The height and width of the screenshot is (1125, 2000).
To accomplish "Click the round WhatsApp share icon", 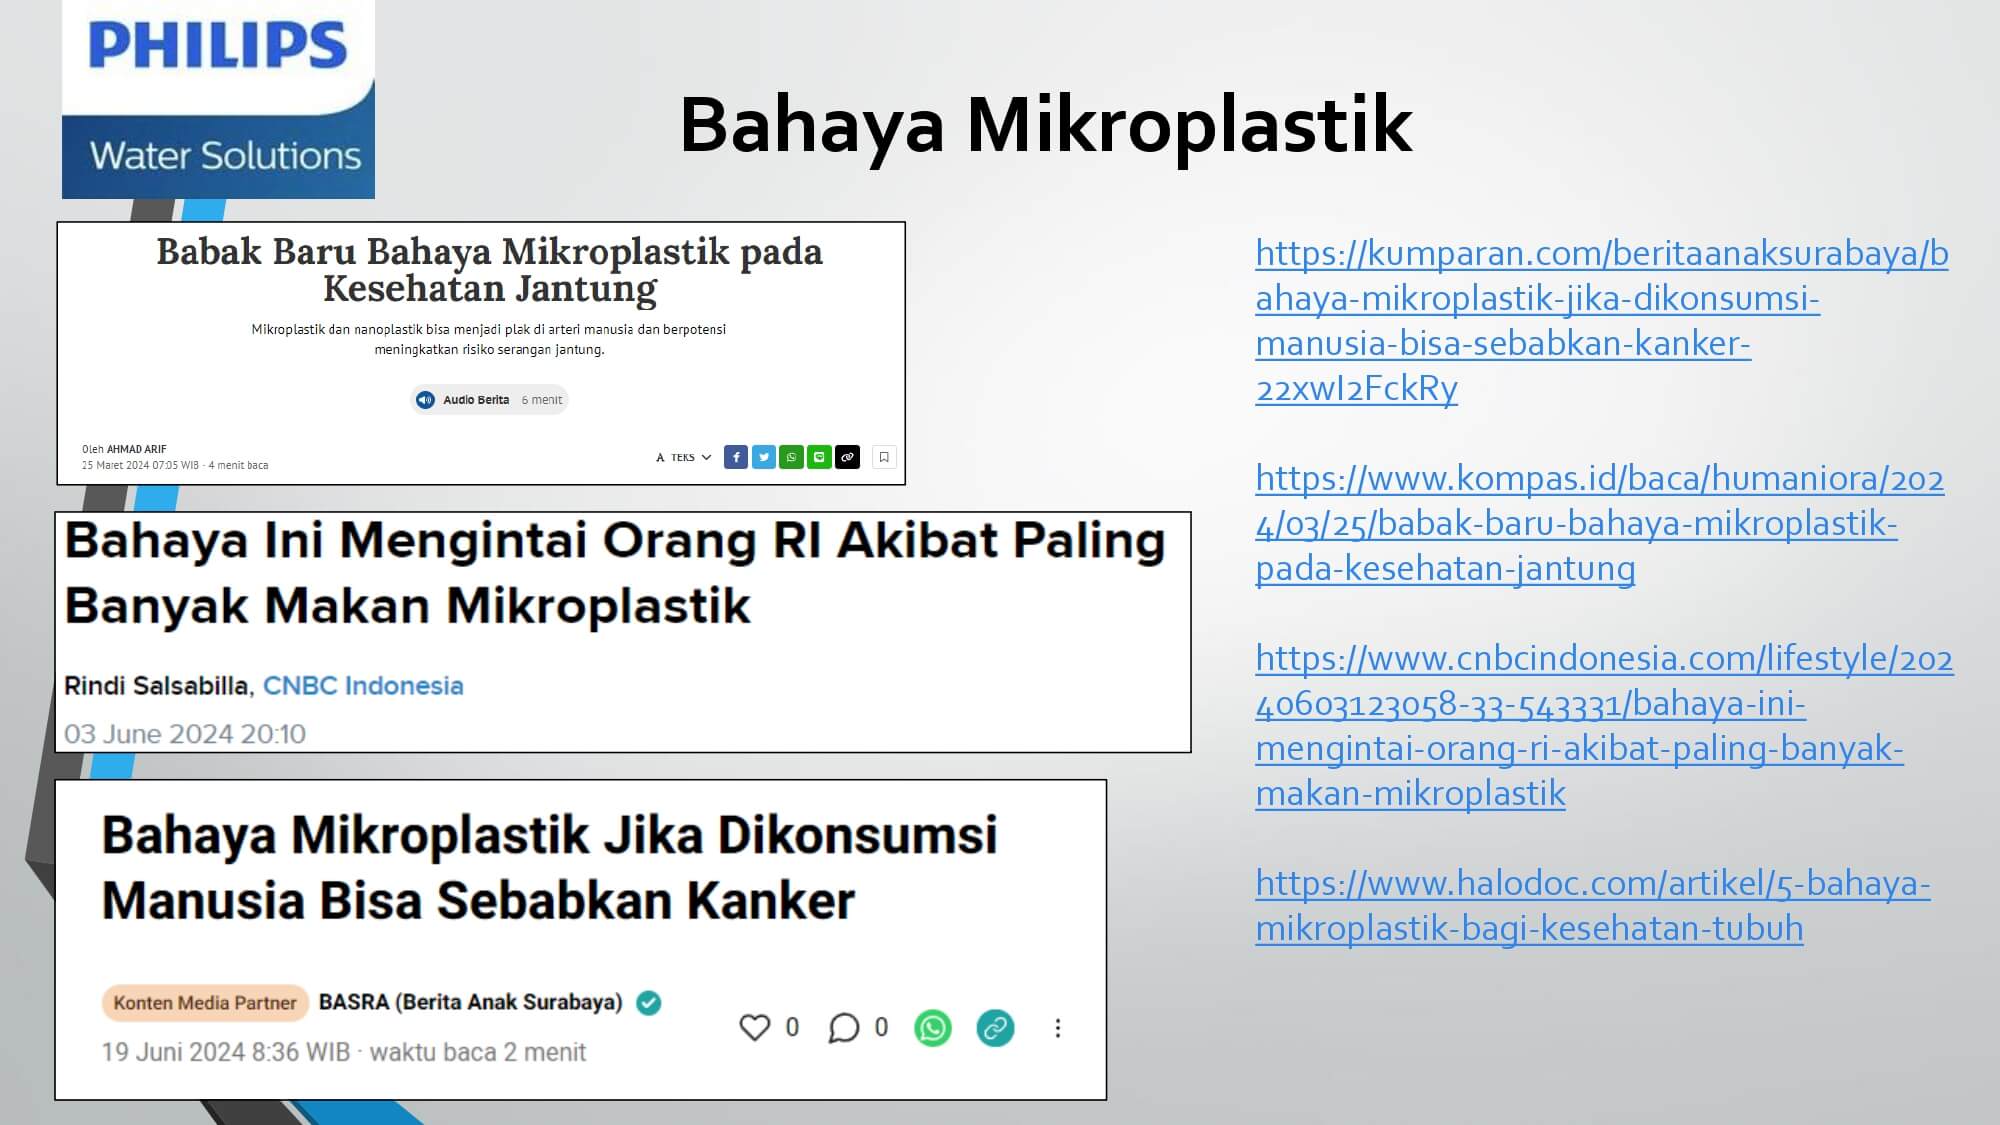I will tap(933, 1028).
